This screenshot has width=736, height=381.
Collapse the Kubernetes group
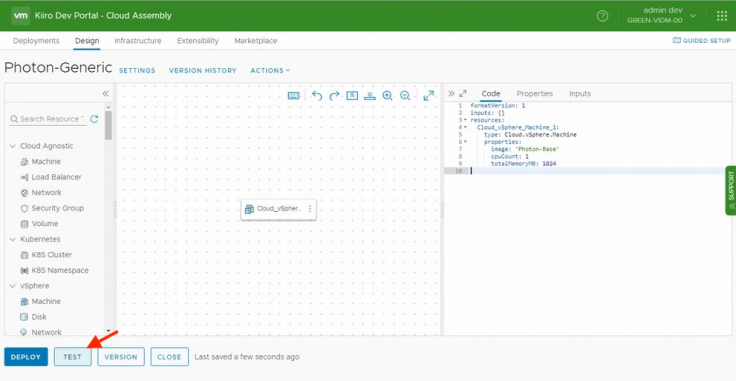pyautogui.click(x=13, y=239)
